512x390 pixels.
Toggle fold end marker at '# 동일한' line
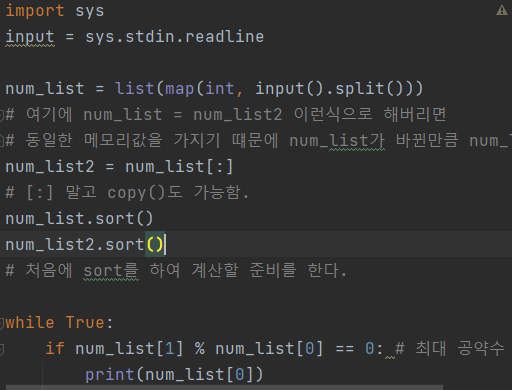coord(2,141)
